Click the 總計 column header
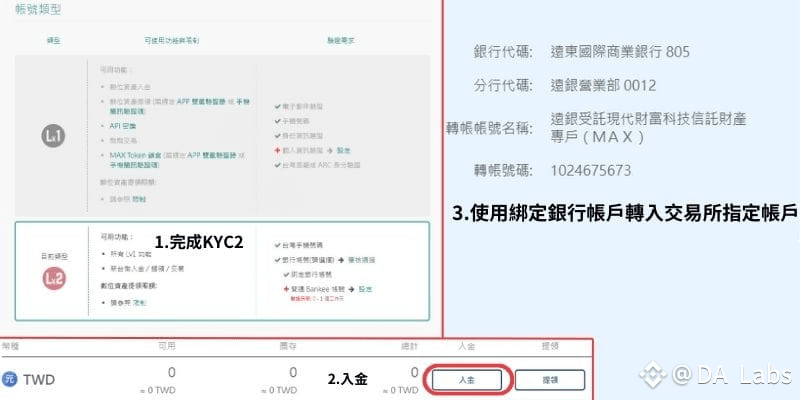 click(x=410, y=346)
